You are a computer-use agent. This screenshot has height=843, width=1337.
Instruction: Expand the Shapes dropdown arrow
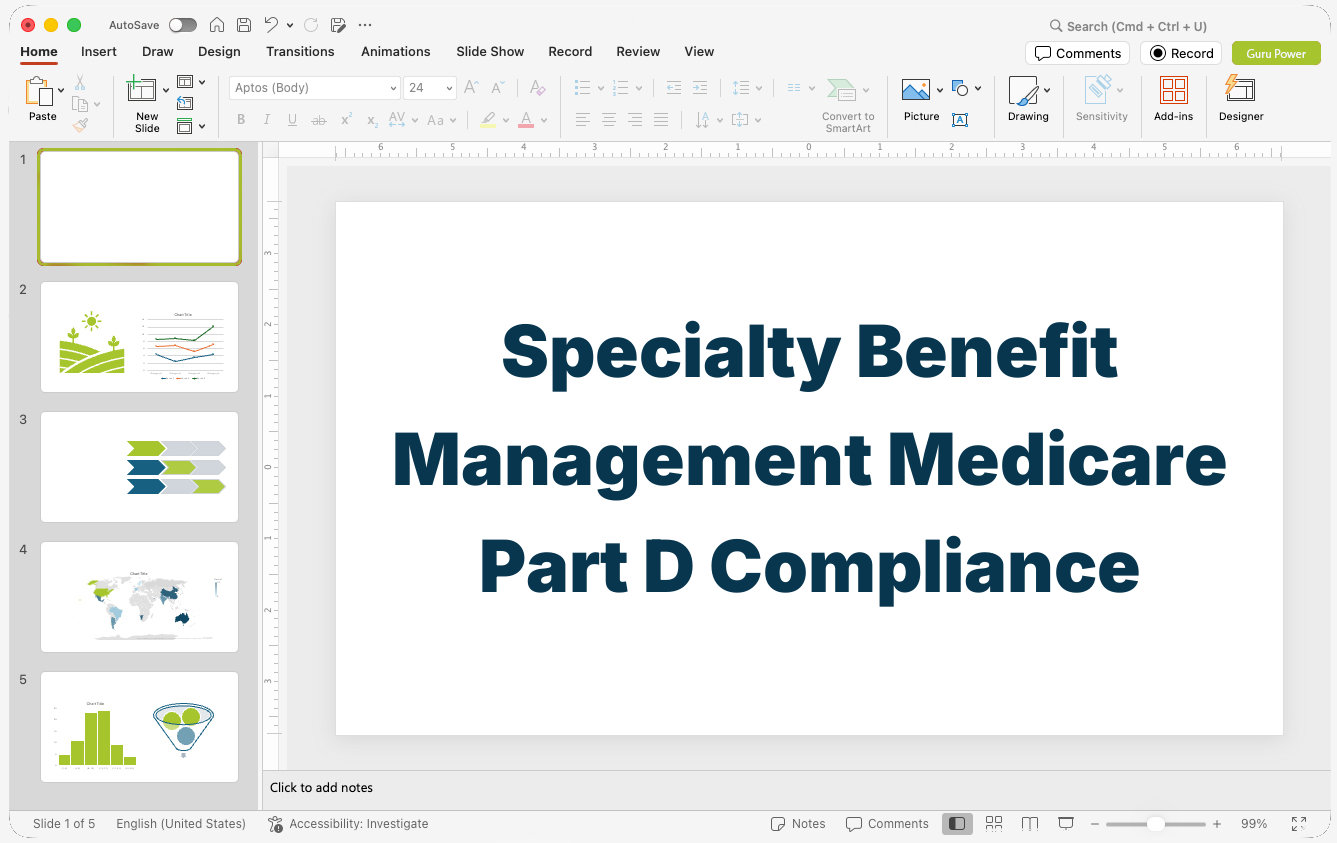[x=978, y=88]
